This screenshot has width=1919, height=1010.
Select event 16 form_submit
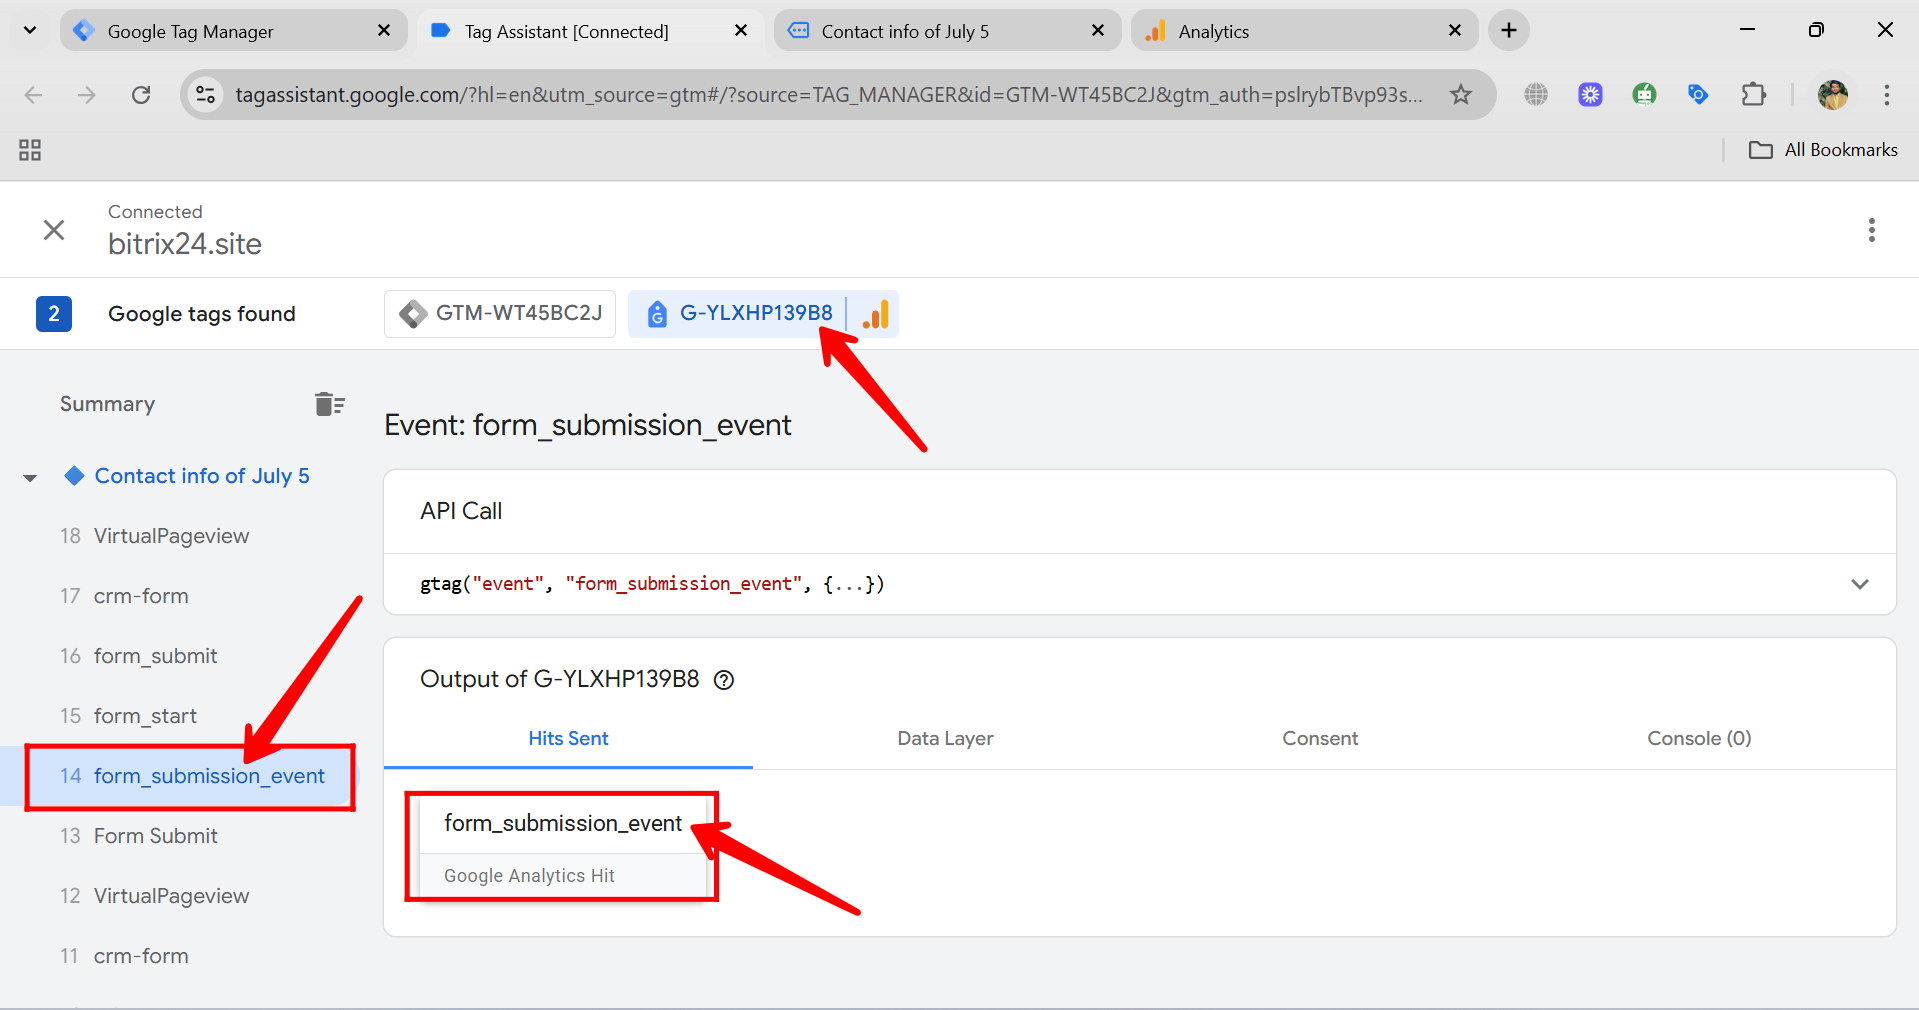pyautogui.click(x=139, y=656)
